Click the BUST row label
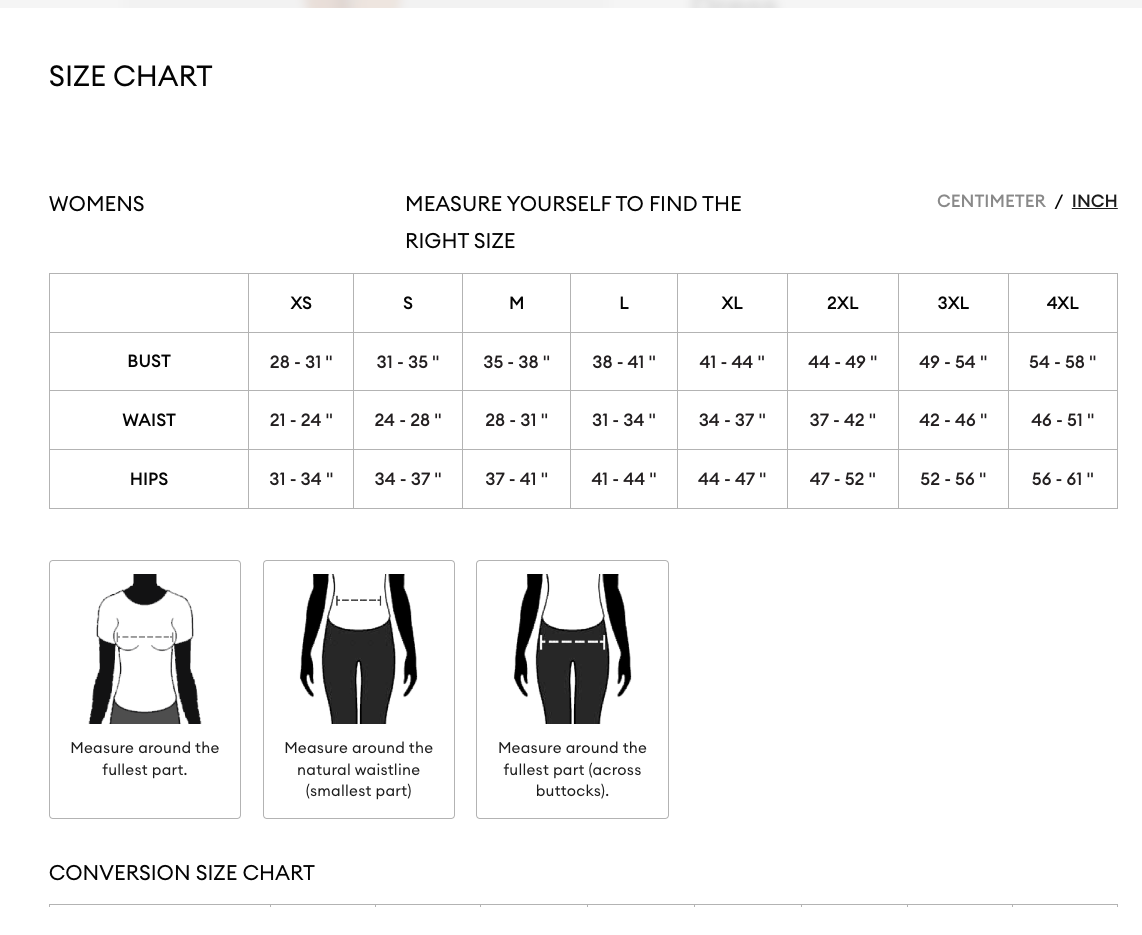 coord(149,361)
